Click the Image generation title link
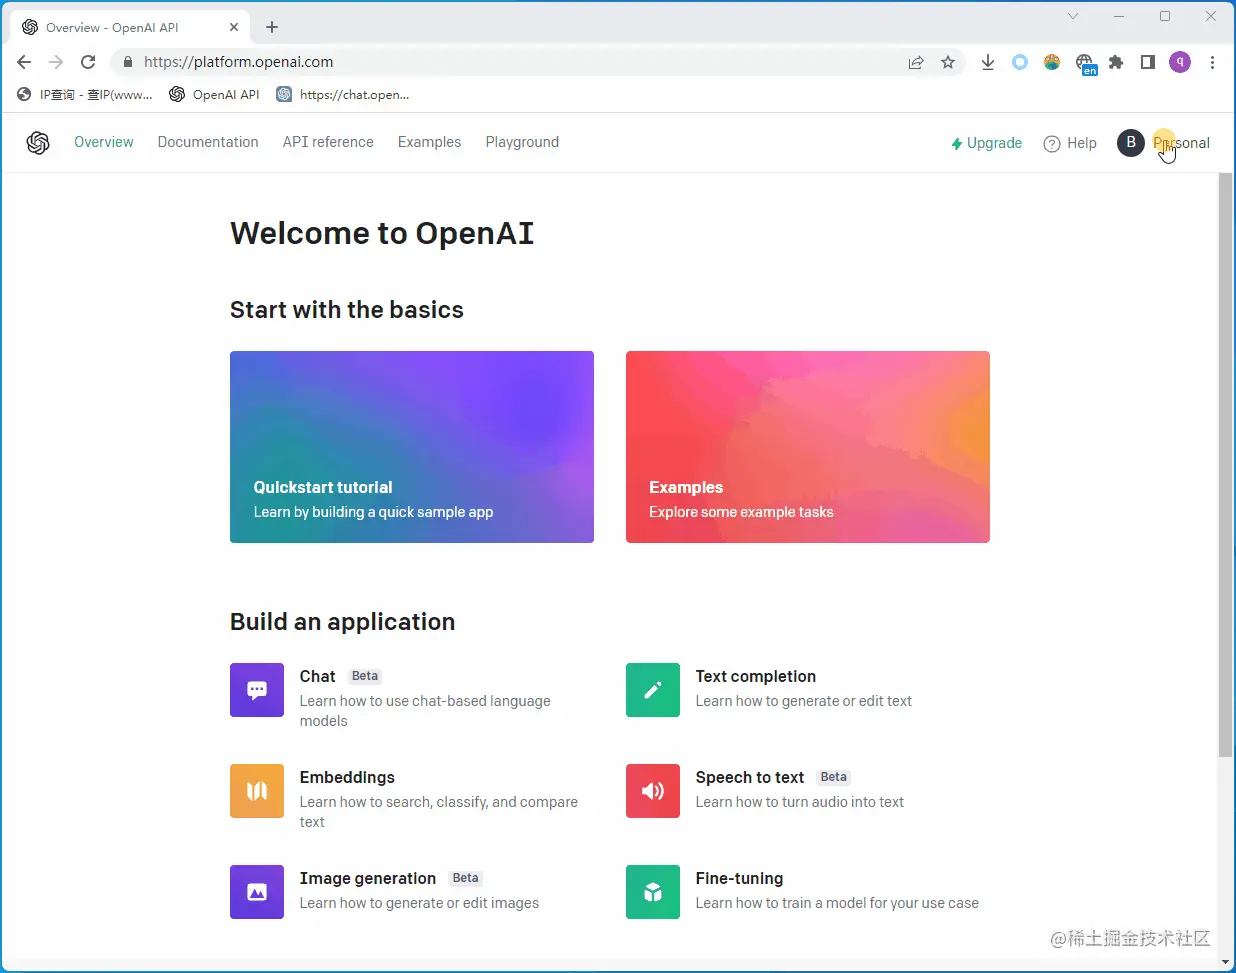Image resolution: width=1236 pixels, height=973 pixels. point(368,878)
